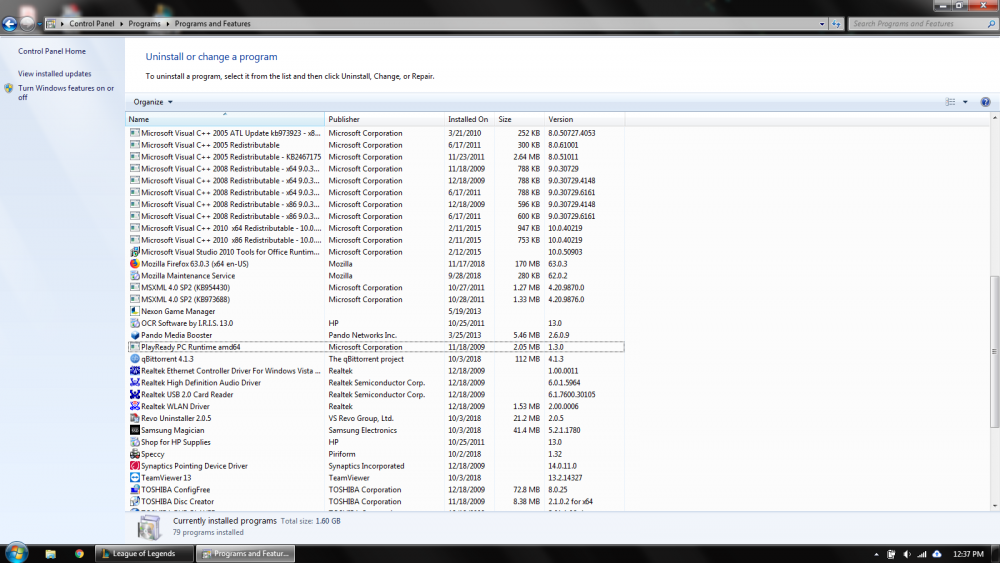Open the help question mark icon

point(985,102)
